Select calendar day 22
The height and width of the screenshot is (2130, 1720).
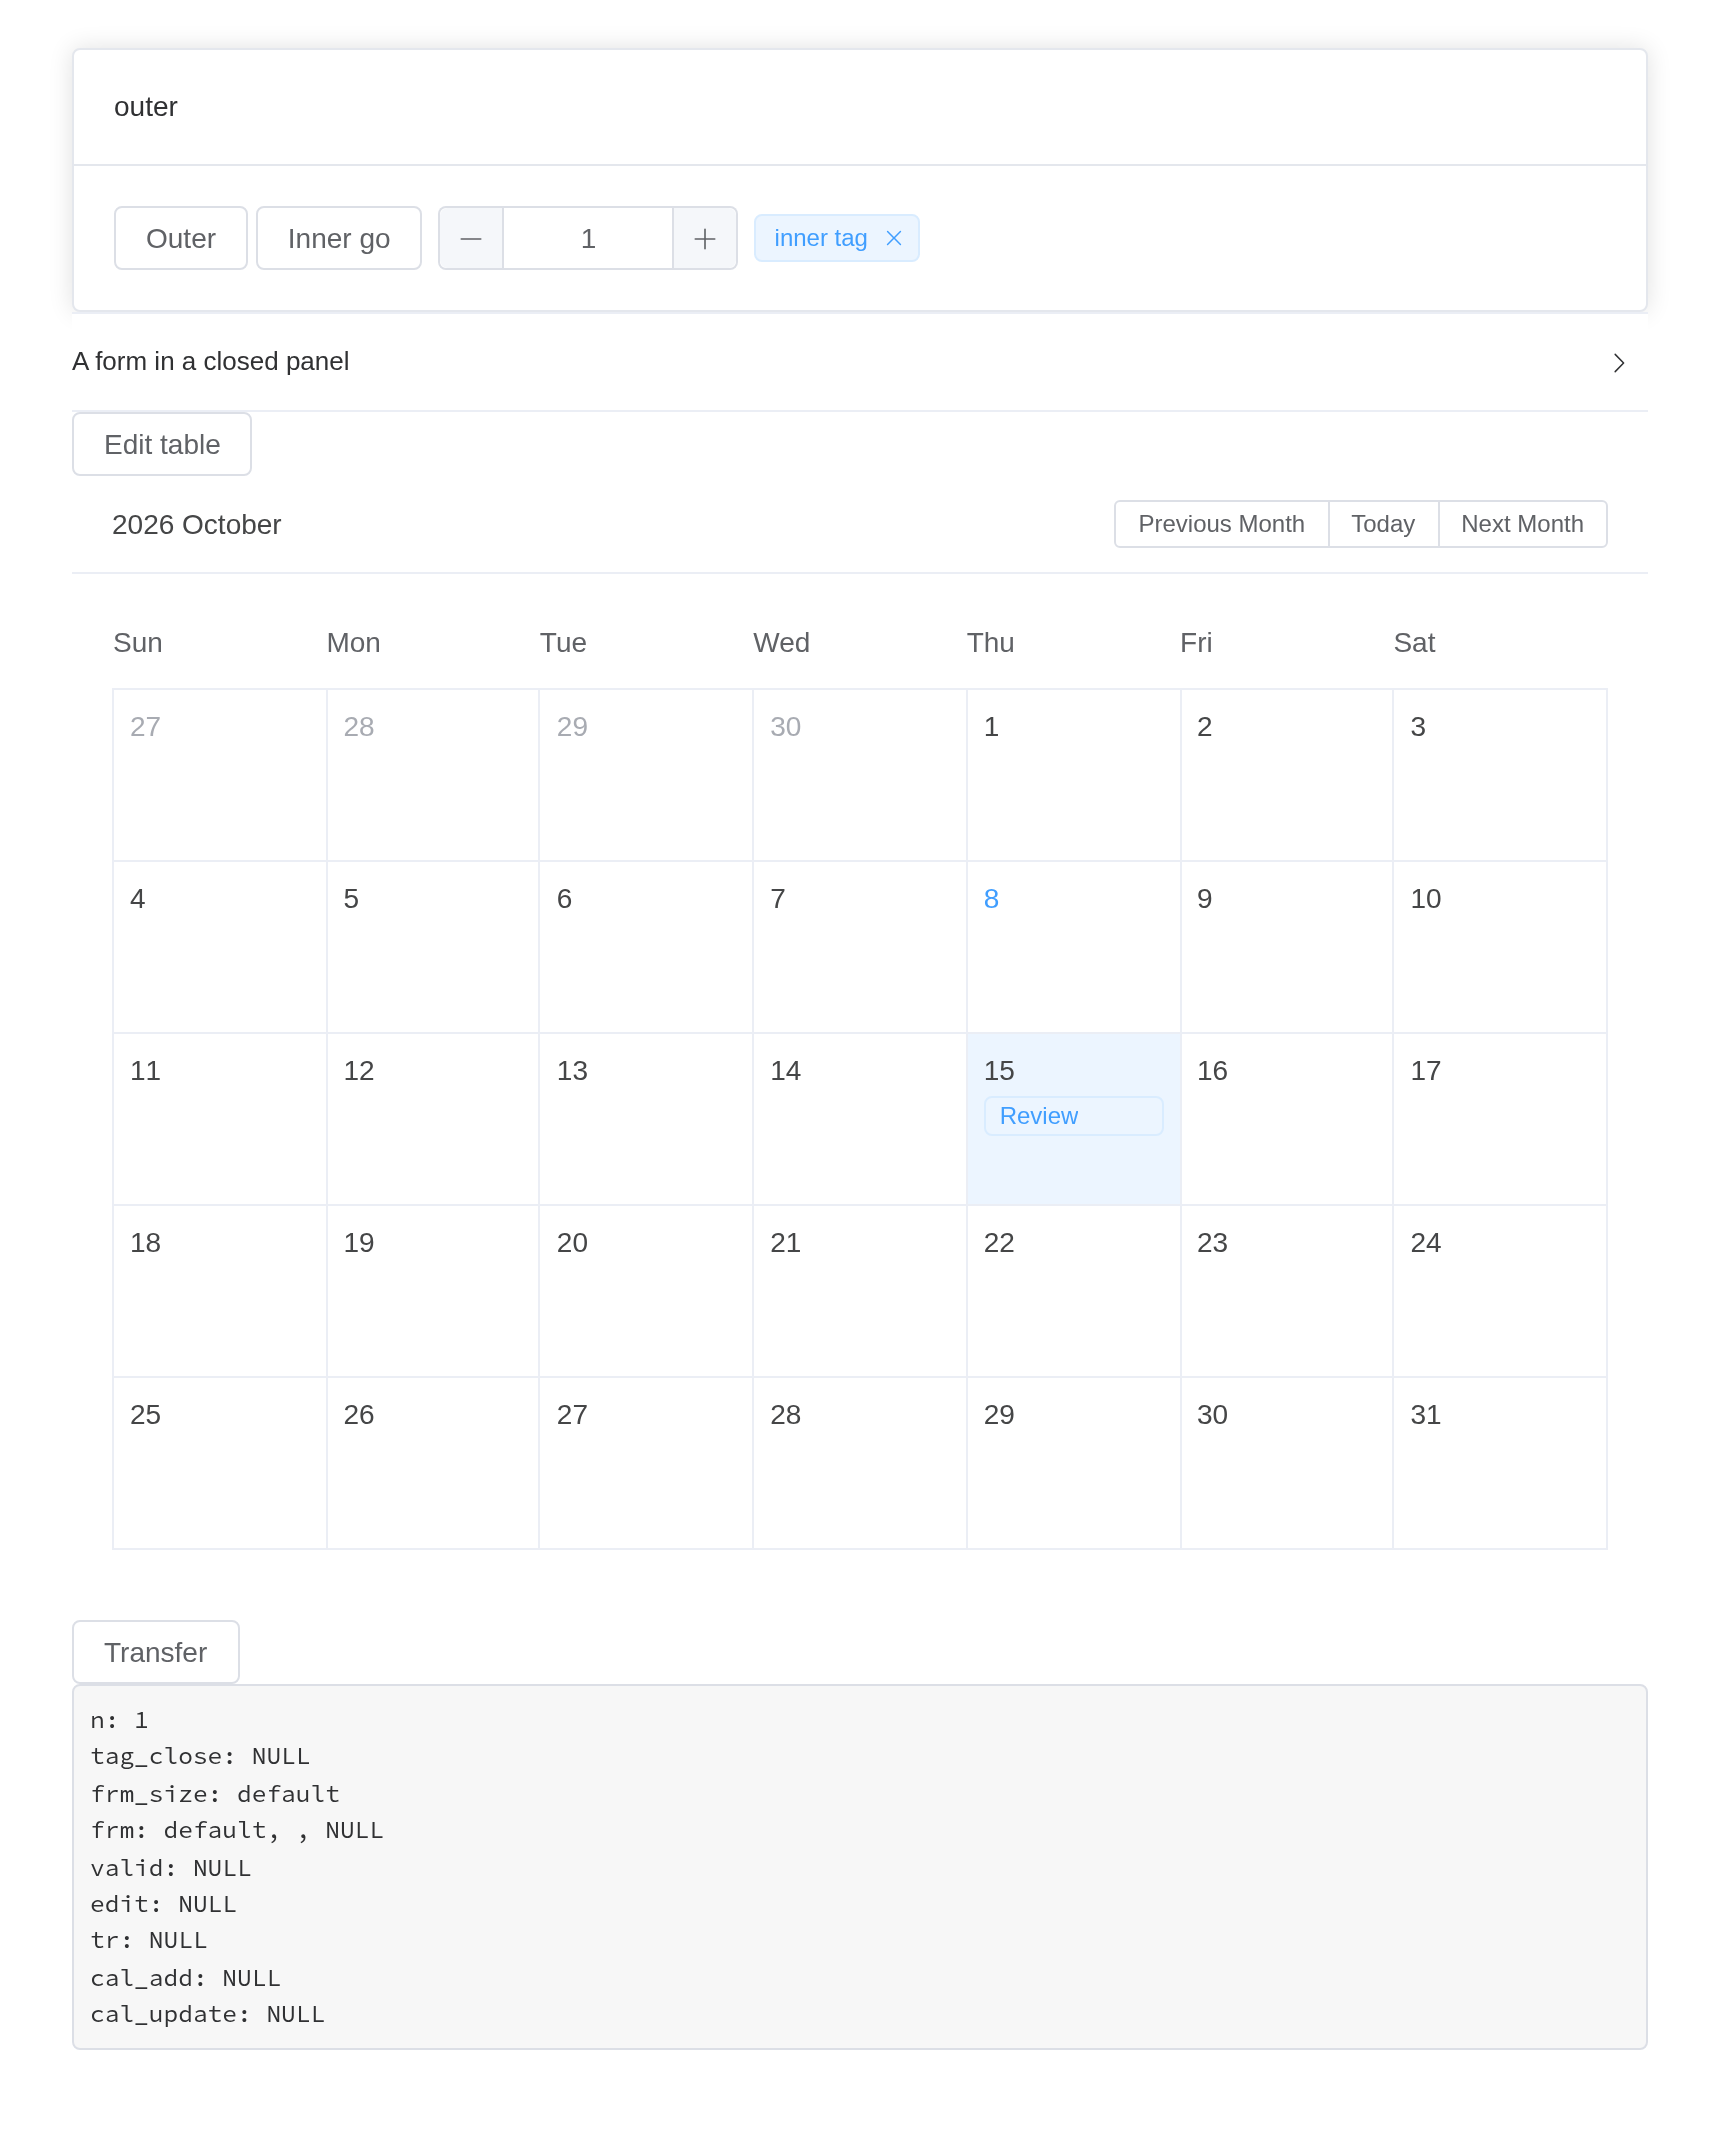tap(1073, 1291)
